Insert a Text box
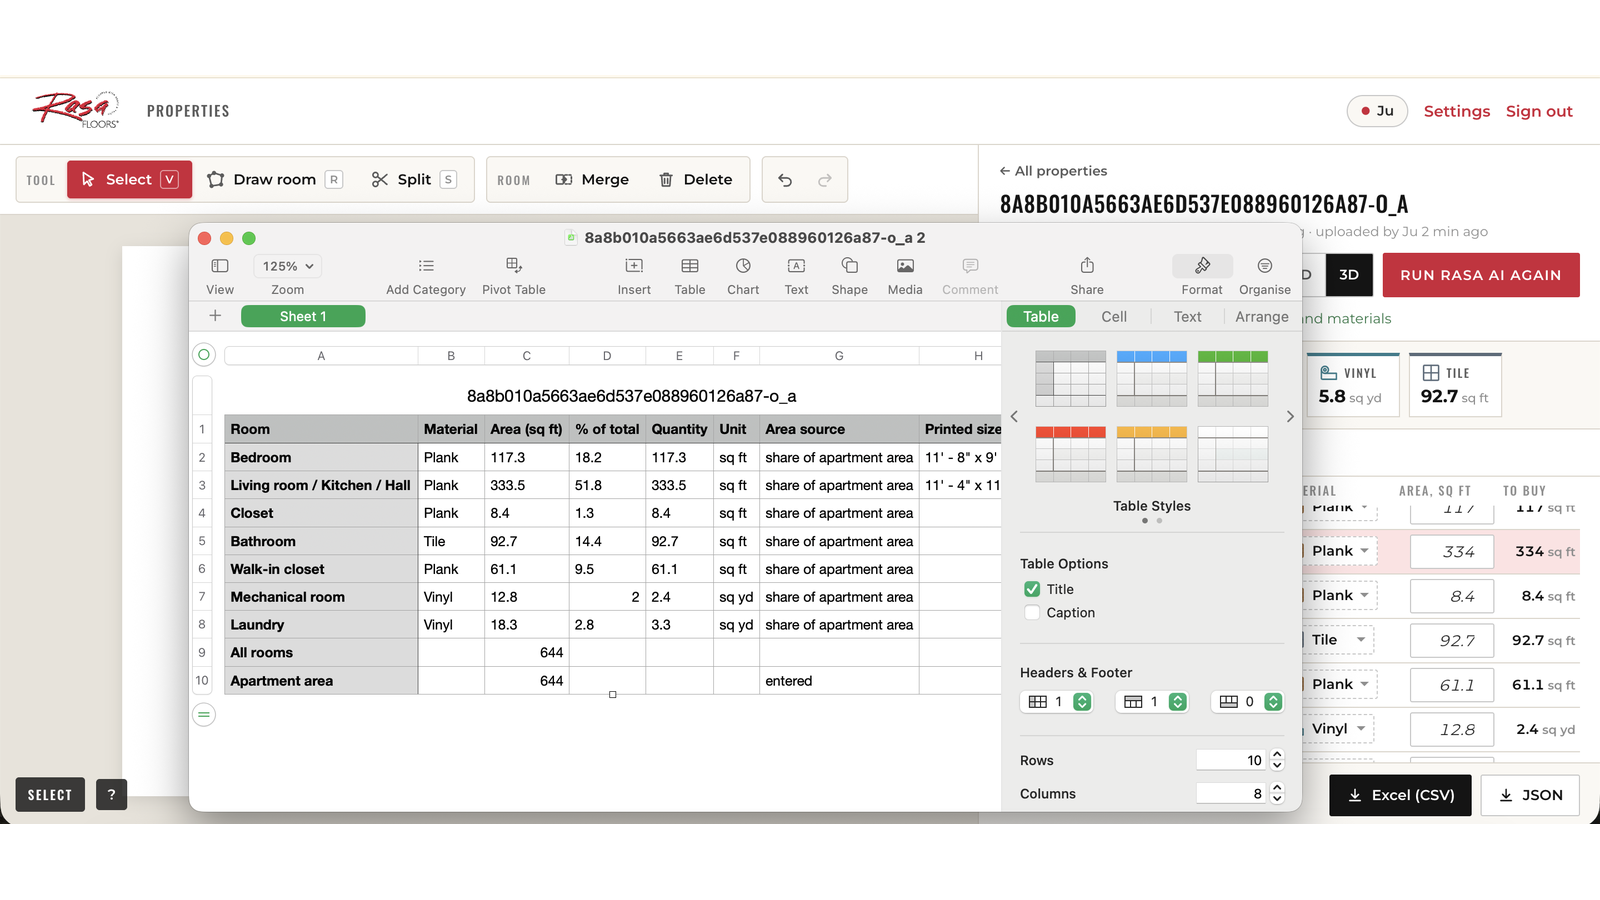The image size is (1600, 900). click(796, 266)
